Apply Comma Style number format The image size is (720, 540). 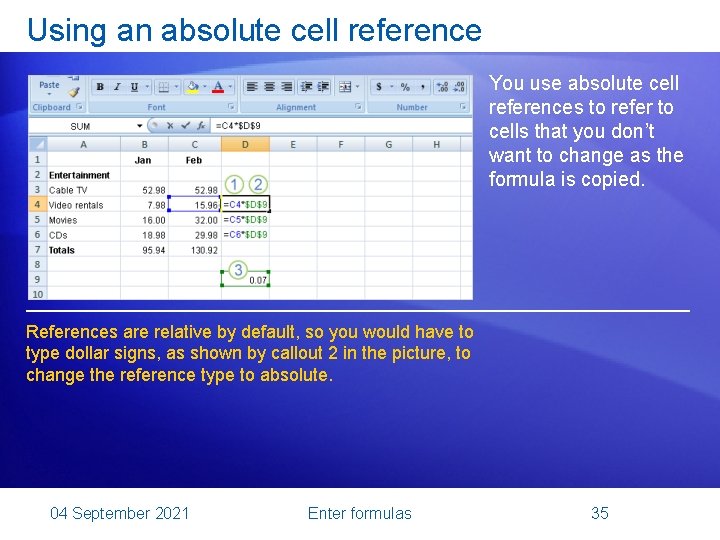pos(422,87)
